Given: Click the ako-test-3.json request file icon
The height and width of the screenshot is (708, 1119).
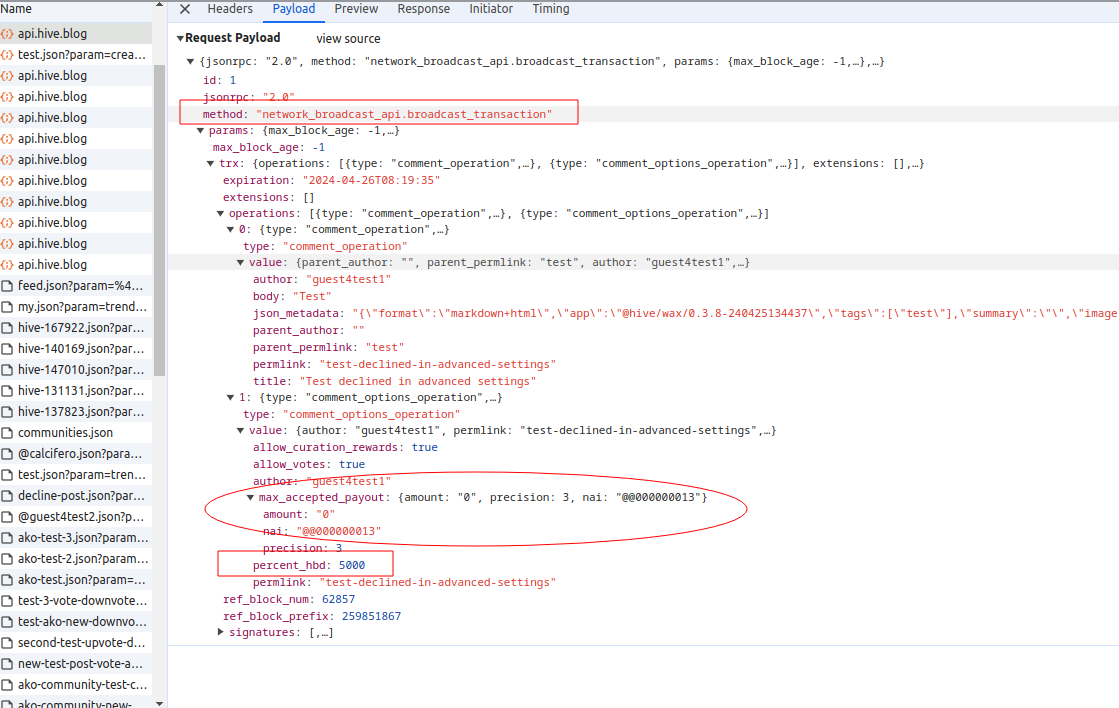Looking at the screenshot, I should (8, 538).
